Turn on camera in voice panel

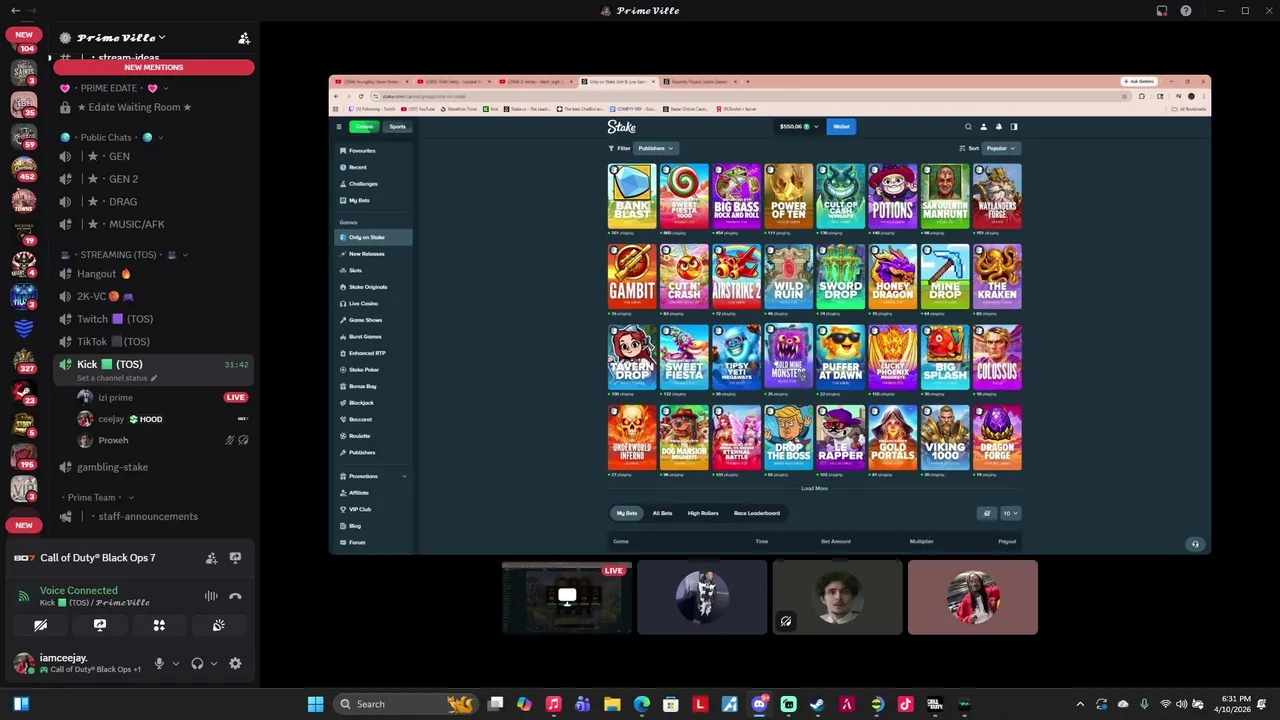(x=40, y=625)
